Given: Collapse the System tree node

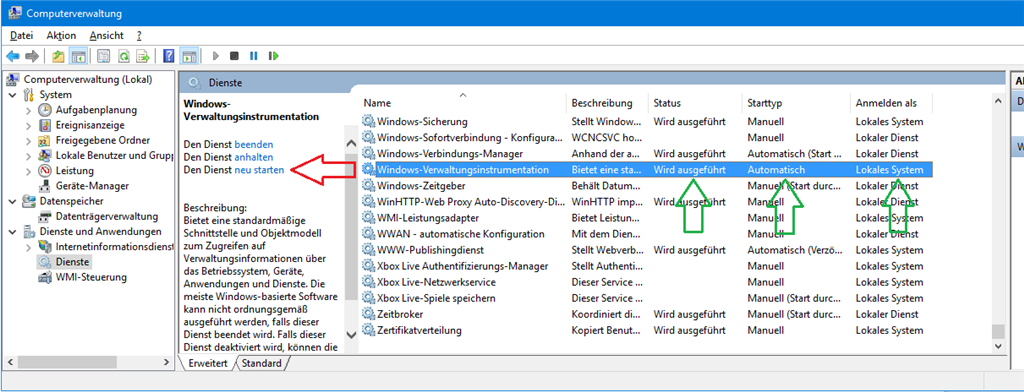Looking at the screenshot, I should [13, 95].
